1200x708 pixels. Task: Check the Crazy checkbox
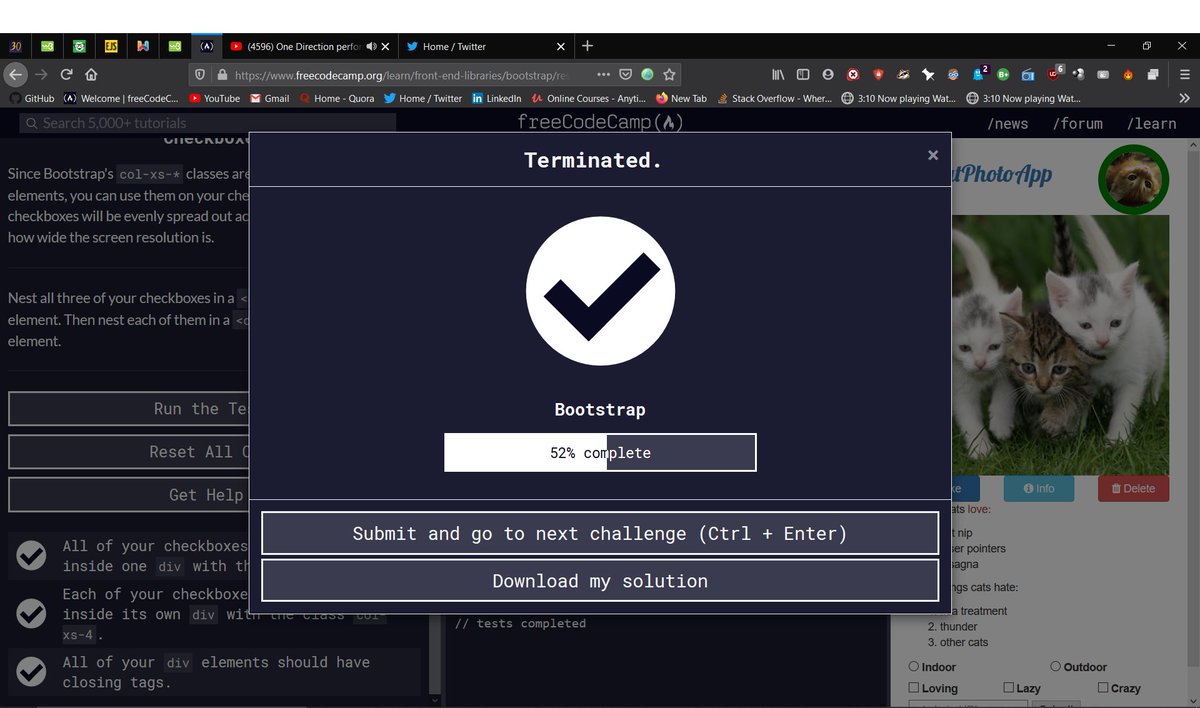pos(1103,688)
